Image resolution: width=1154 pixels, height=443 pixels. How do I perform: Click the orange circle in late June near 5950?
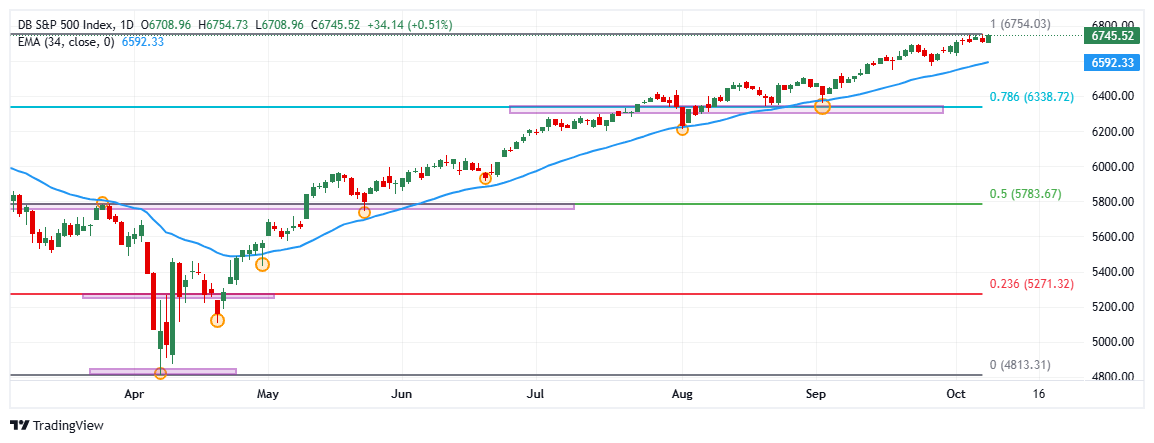pyautogui.click(x=486, y=178)
